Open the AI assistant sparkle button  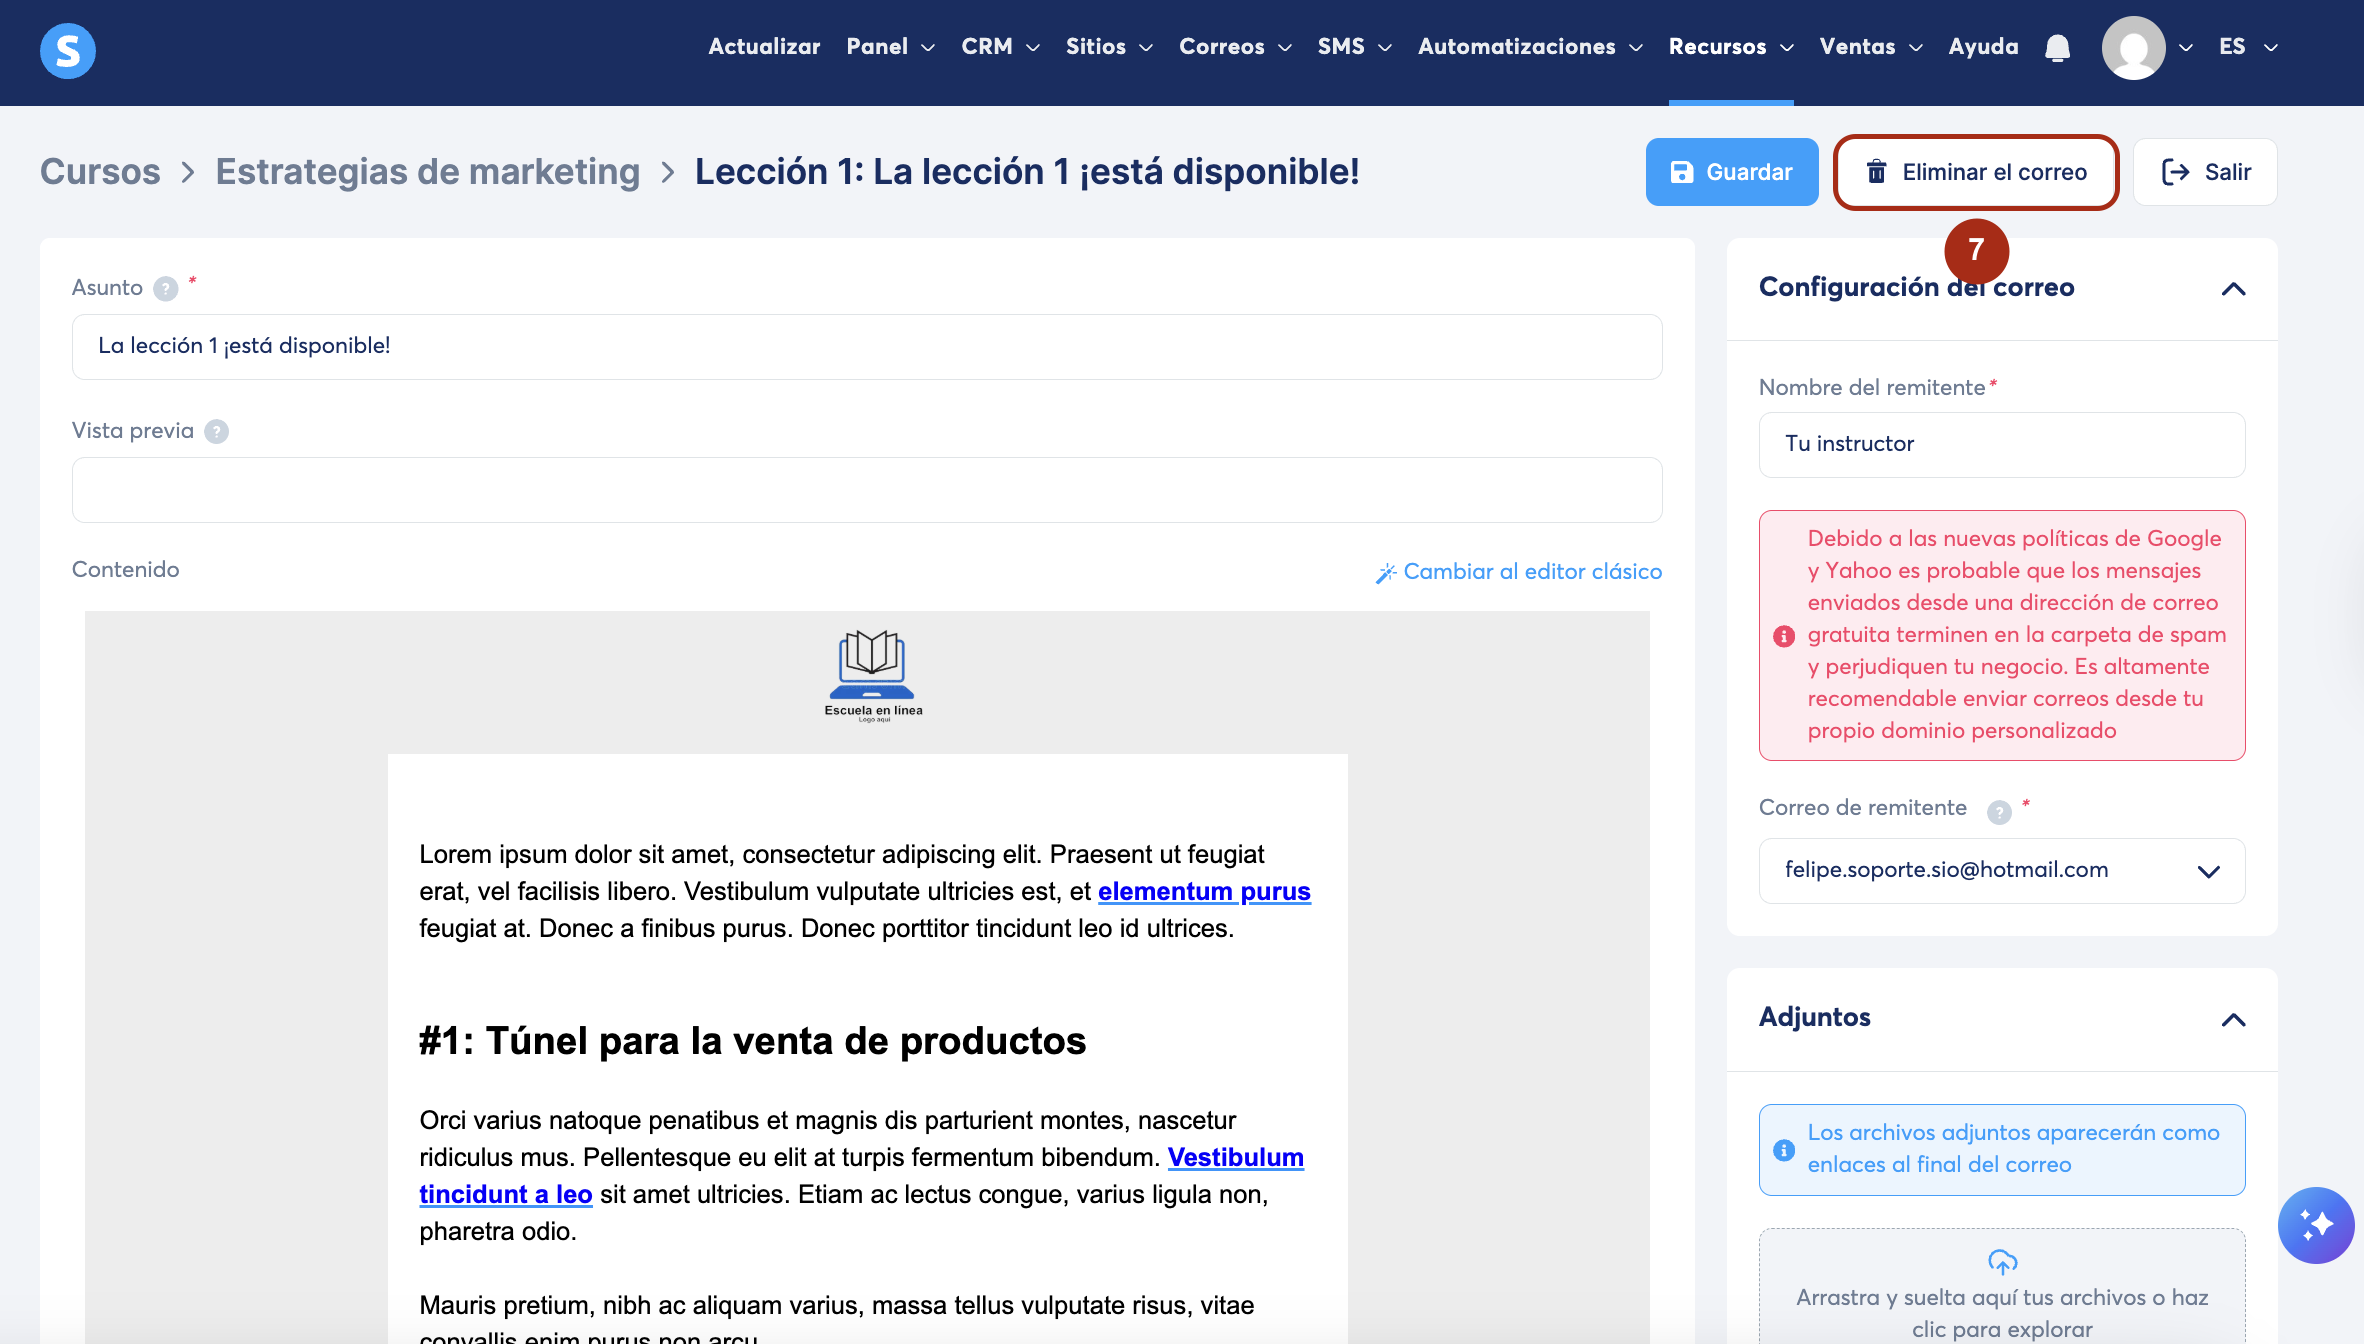(2316, 1225)
